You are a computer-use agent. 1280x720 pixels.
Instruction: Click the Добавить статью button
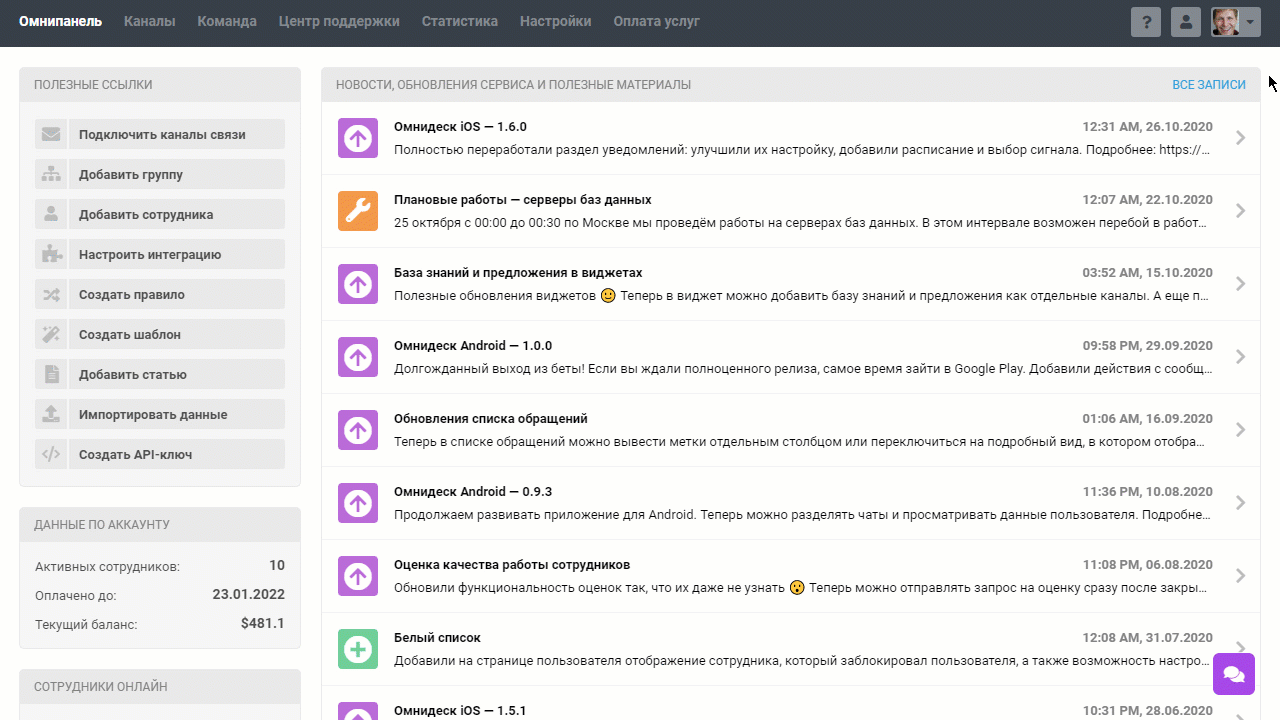click(177, 374)
